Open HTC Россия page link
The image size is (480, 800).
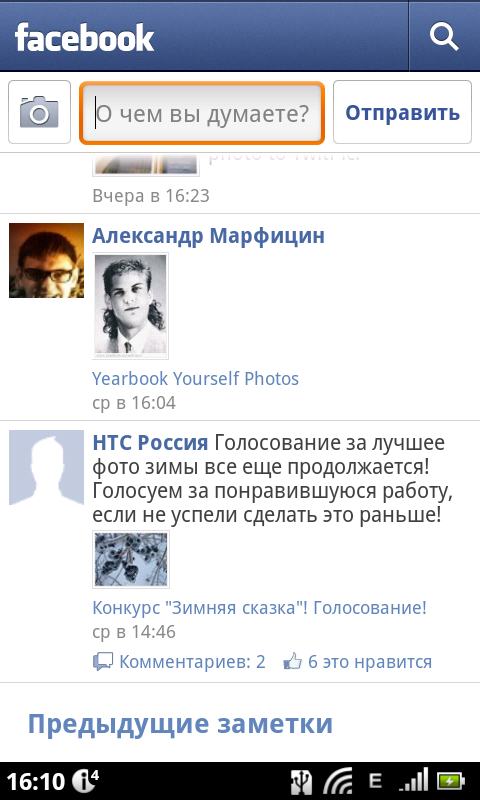point(150,443)
